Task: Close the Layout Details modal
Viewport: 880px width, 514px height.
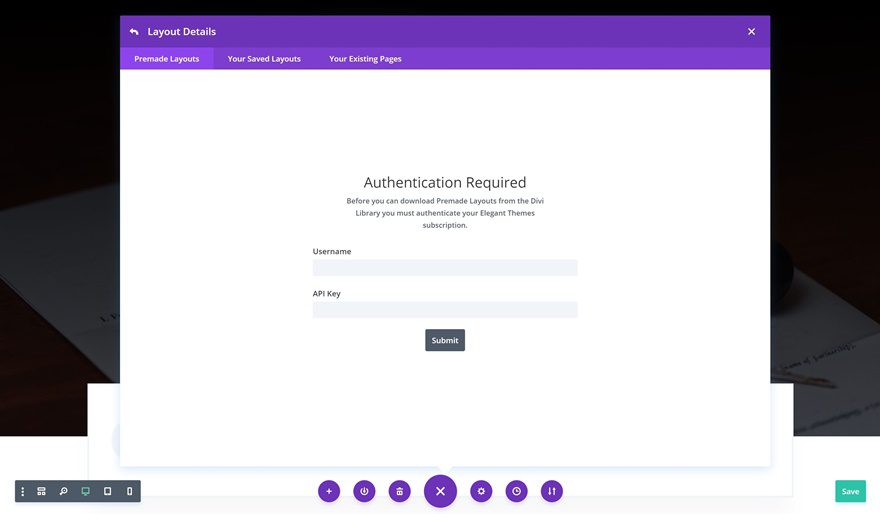Action: pyautogui.click(x=751, y=32)
